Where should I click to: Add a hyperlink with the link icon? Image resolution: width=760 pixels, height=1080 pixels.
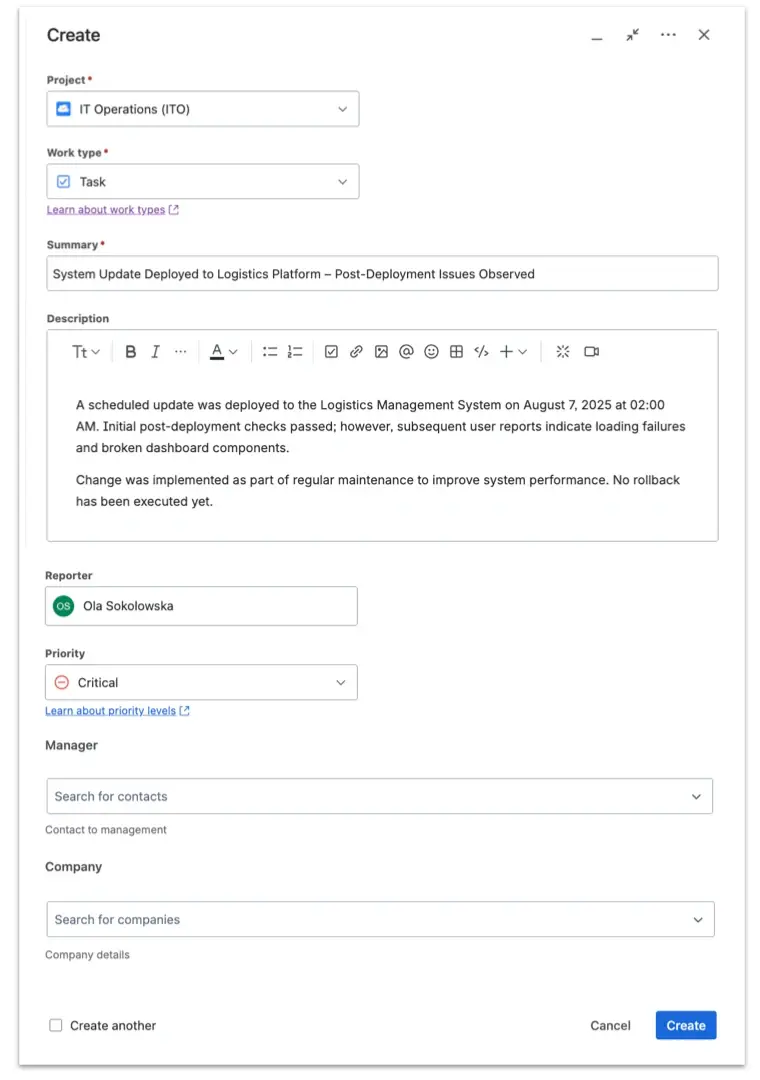click(357, 351)
